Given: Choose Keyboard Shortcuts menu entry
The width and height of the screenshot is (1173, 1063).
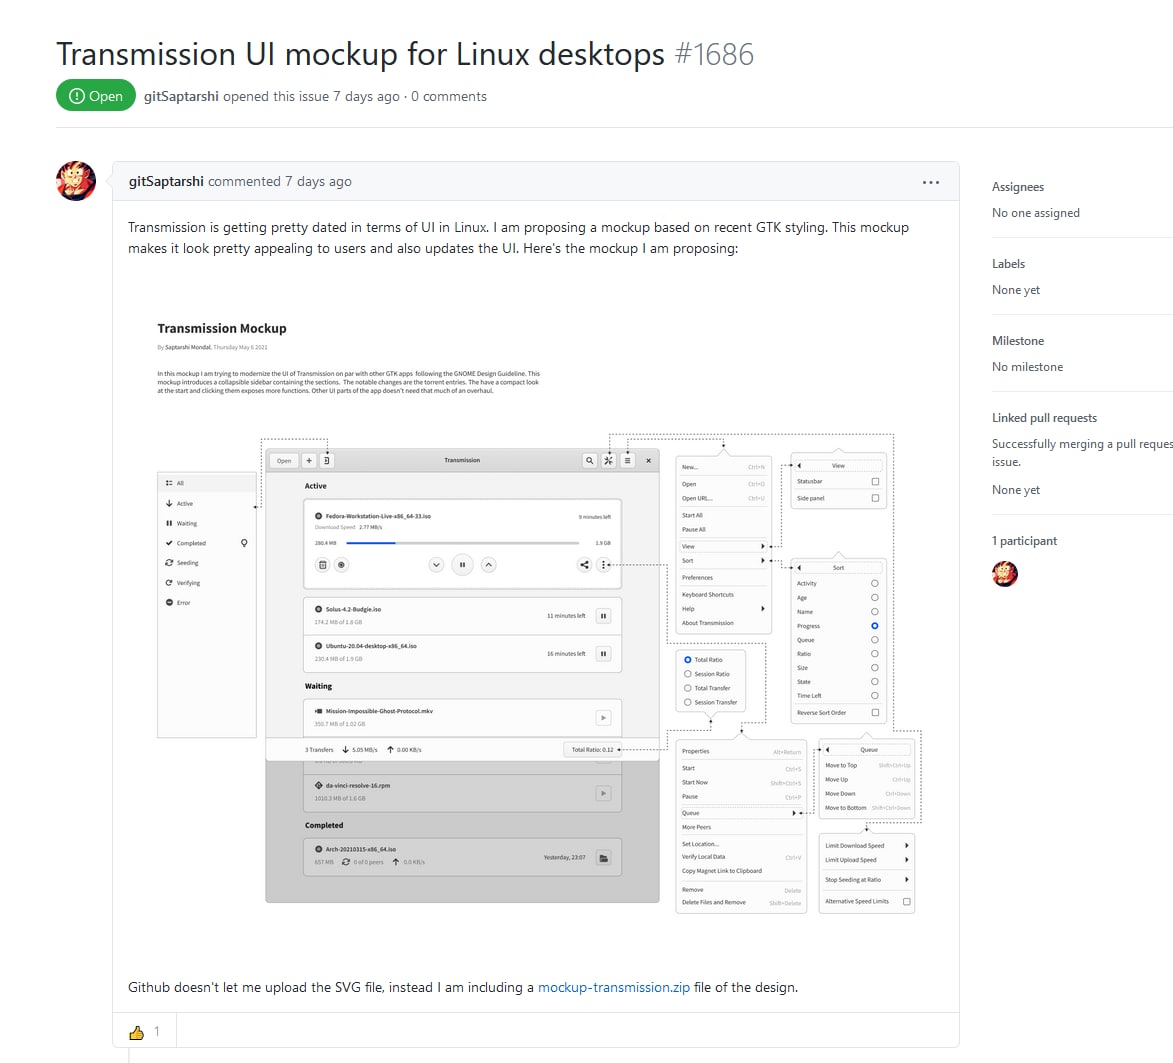Looking at the screenshot, I should (723, 595).
